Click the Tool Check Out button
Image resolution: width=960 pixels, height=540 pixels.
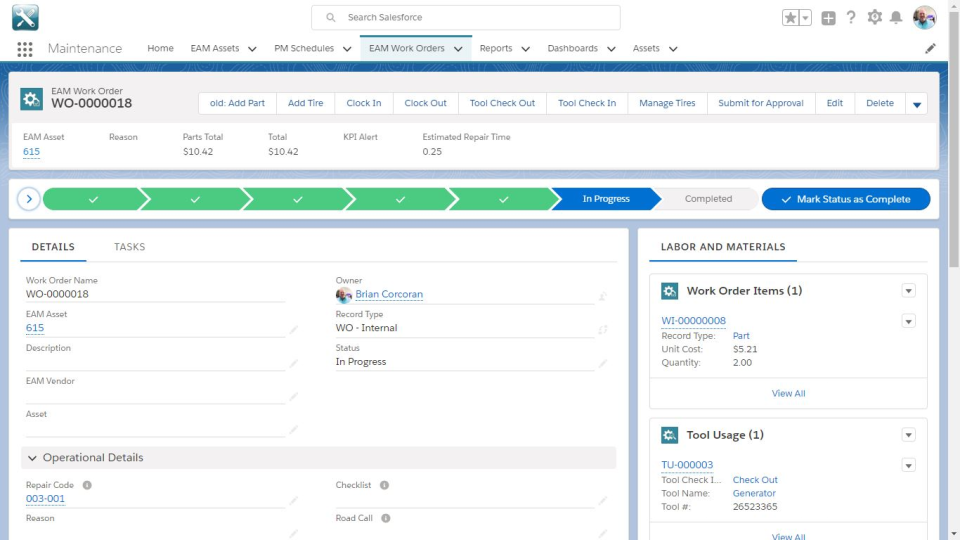click(x=502, y=103)
